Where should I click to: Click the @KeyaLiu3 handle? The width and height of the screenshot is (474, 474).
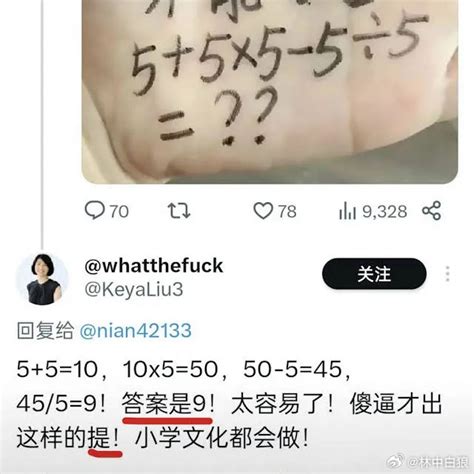click(134, 289)
